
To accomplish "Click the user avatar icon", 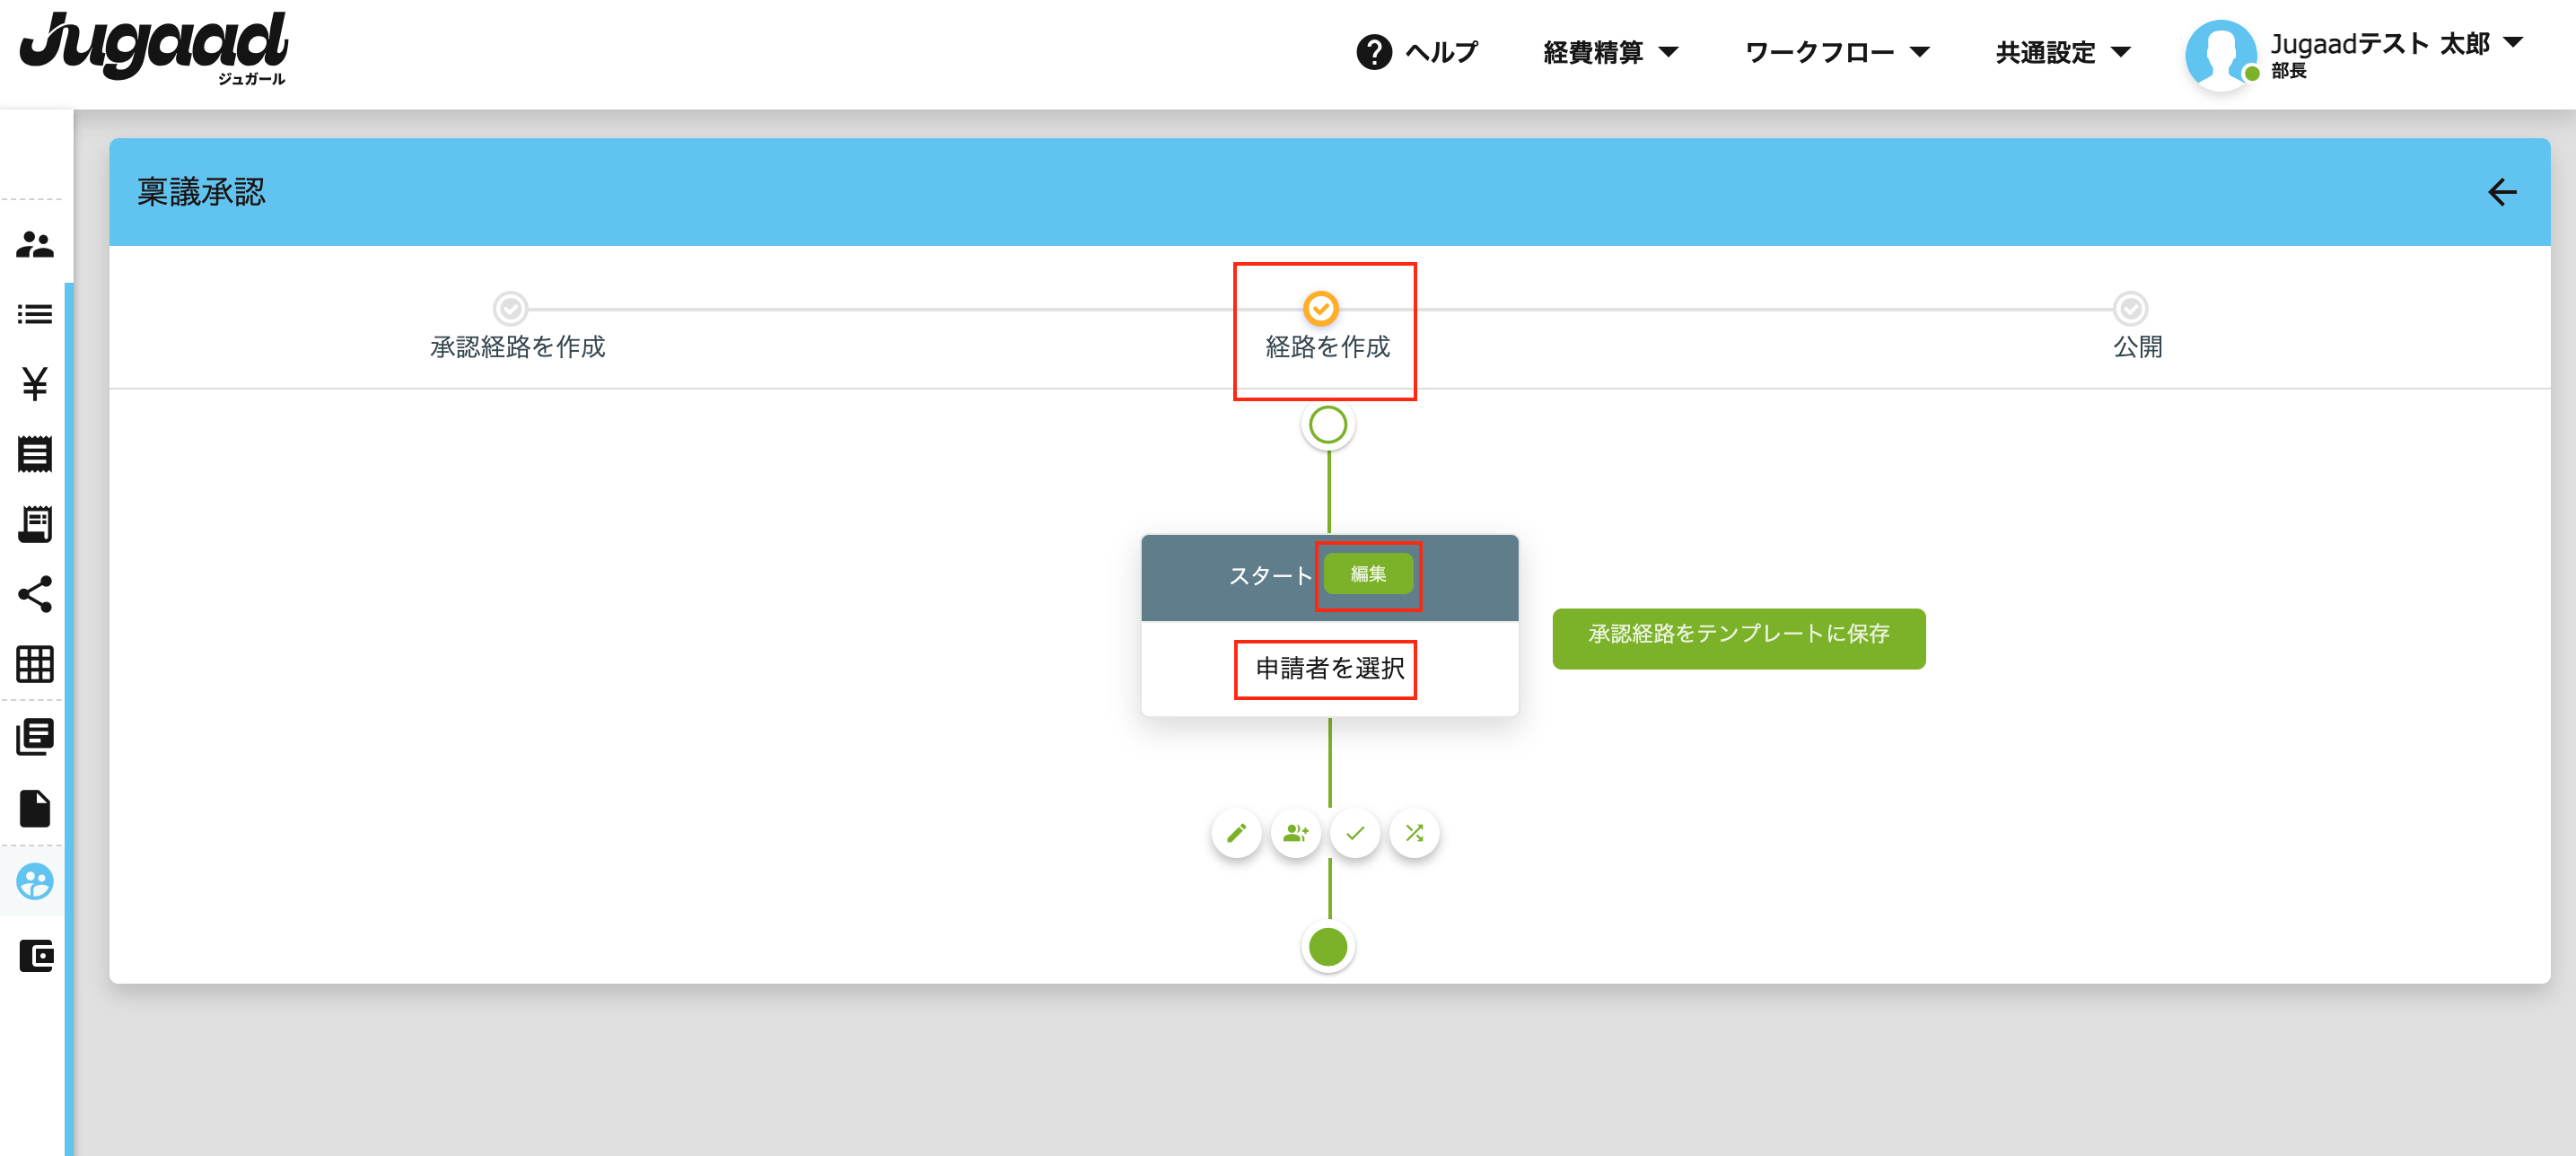I will pyautogui.click(x=2220, y=55).
